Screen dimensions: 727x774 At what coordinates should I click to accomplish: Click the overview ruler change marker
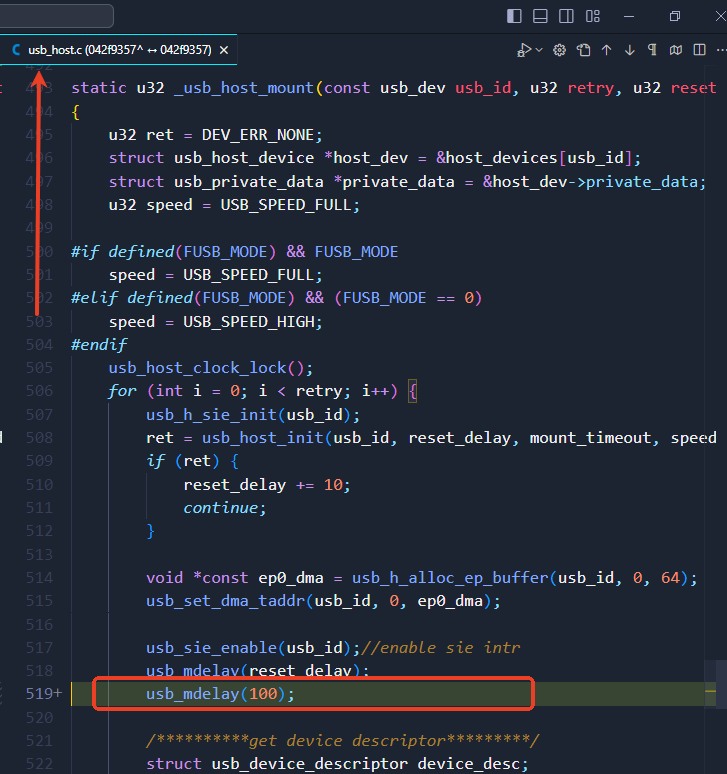710,691
